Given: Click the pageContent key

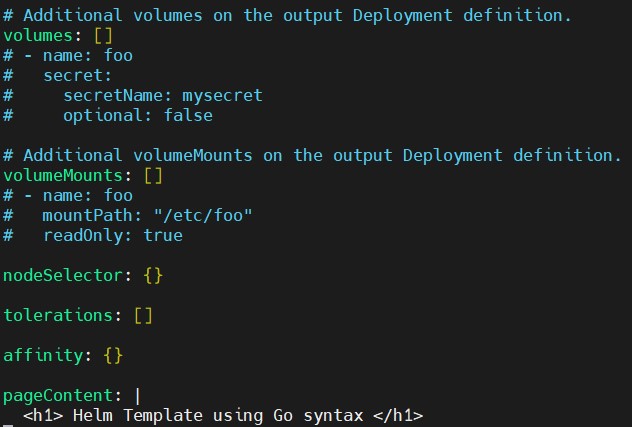Looking at the screenshot, I should (x=58, y=396).
